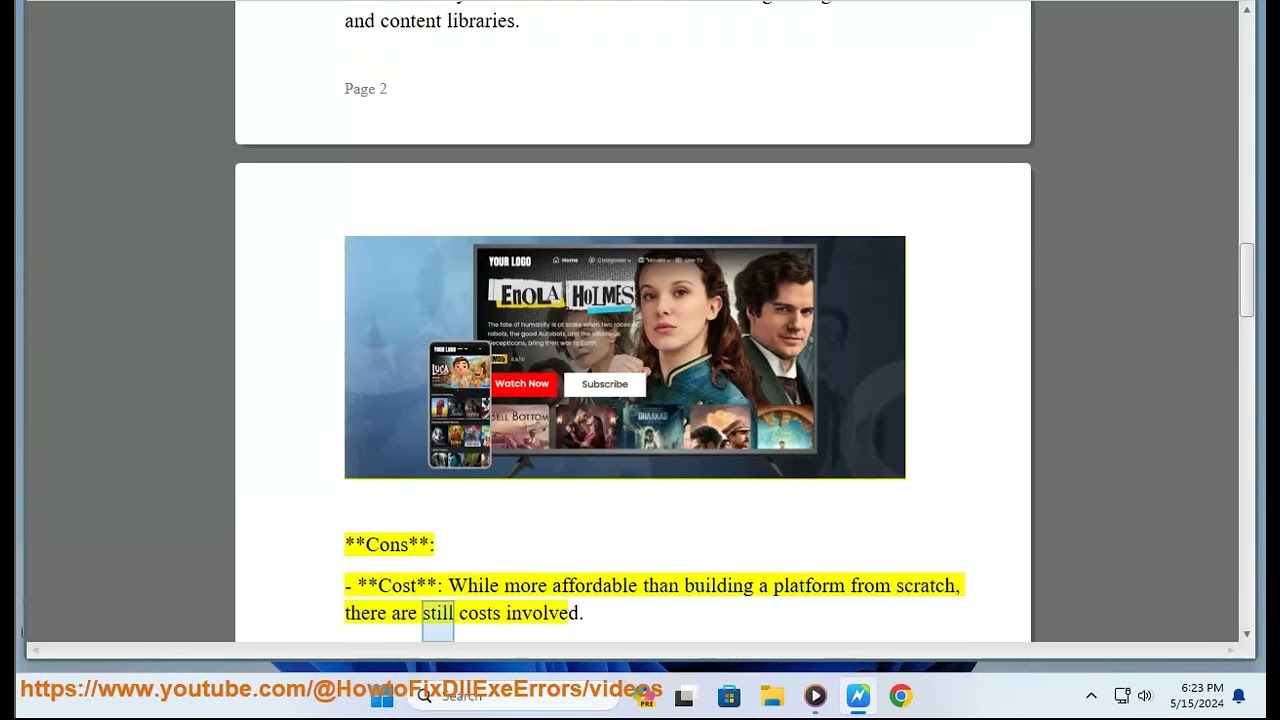This screenshot has height=720, width=1280.
Task: Click the highlighted word "**Cost**"
Action: tap(398, 586)
